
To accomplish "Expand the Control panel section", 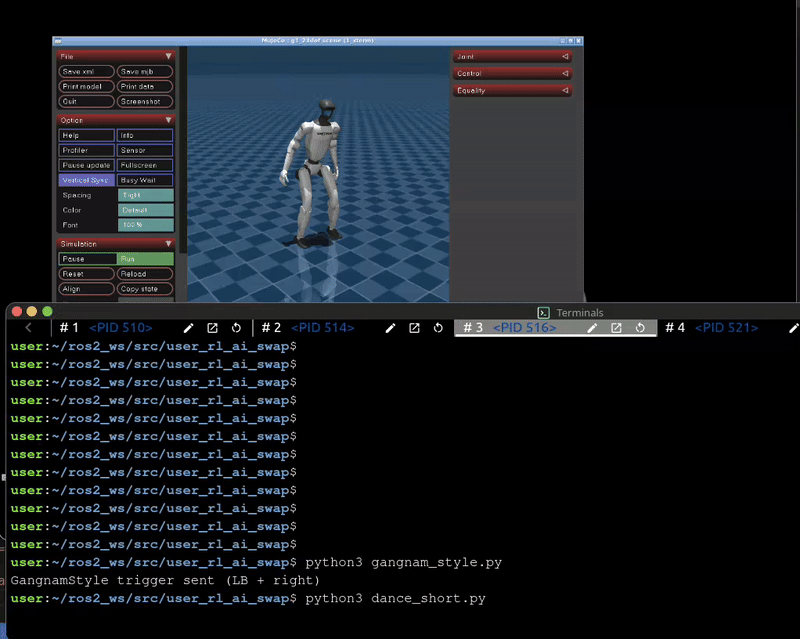I will (x=511, y=73).
